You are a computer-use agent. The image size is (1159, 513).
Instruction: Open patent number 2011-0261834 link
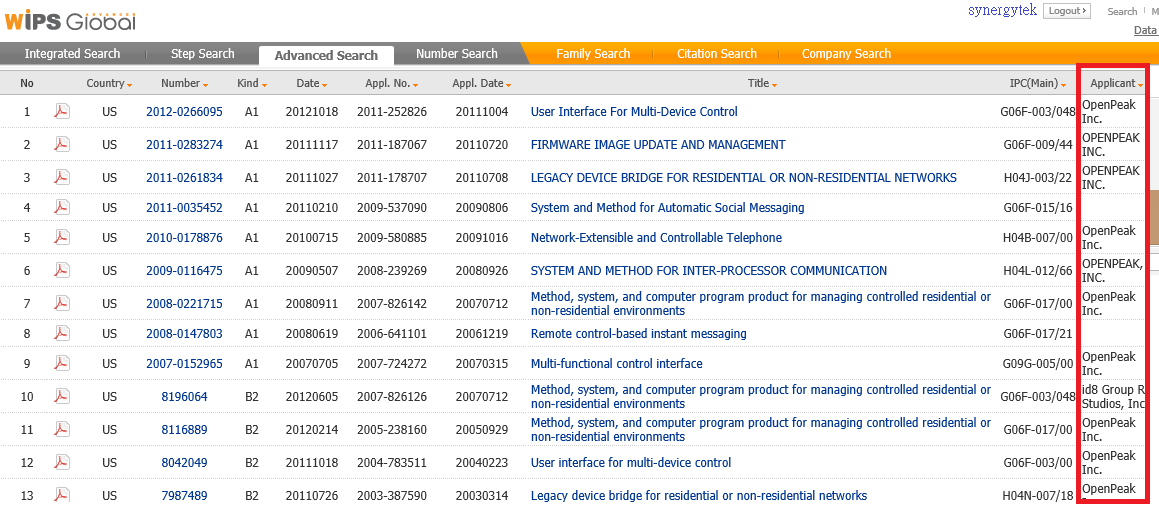pyautogui.click(x=184, y=178)
